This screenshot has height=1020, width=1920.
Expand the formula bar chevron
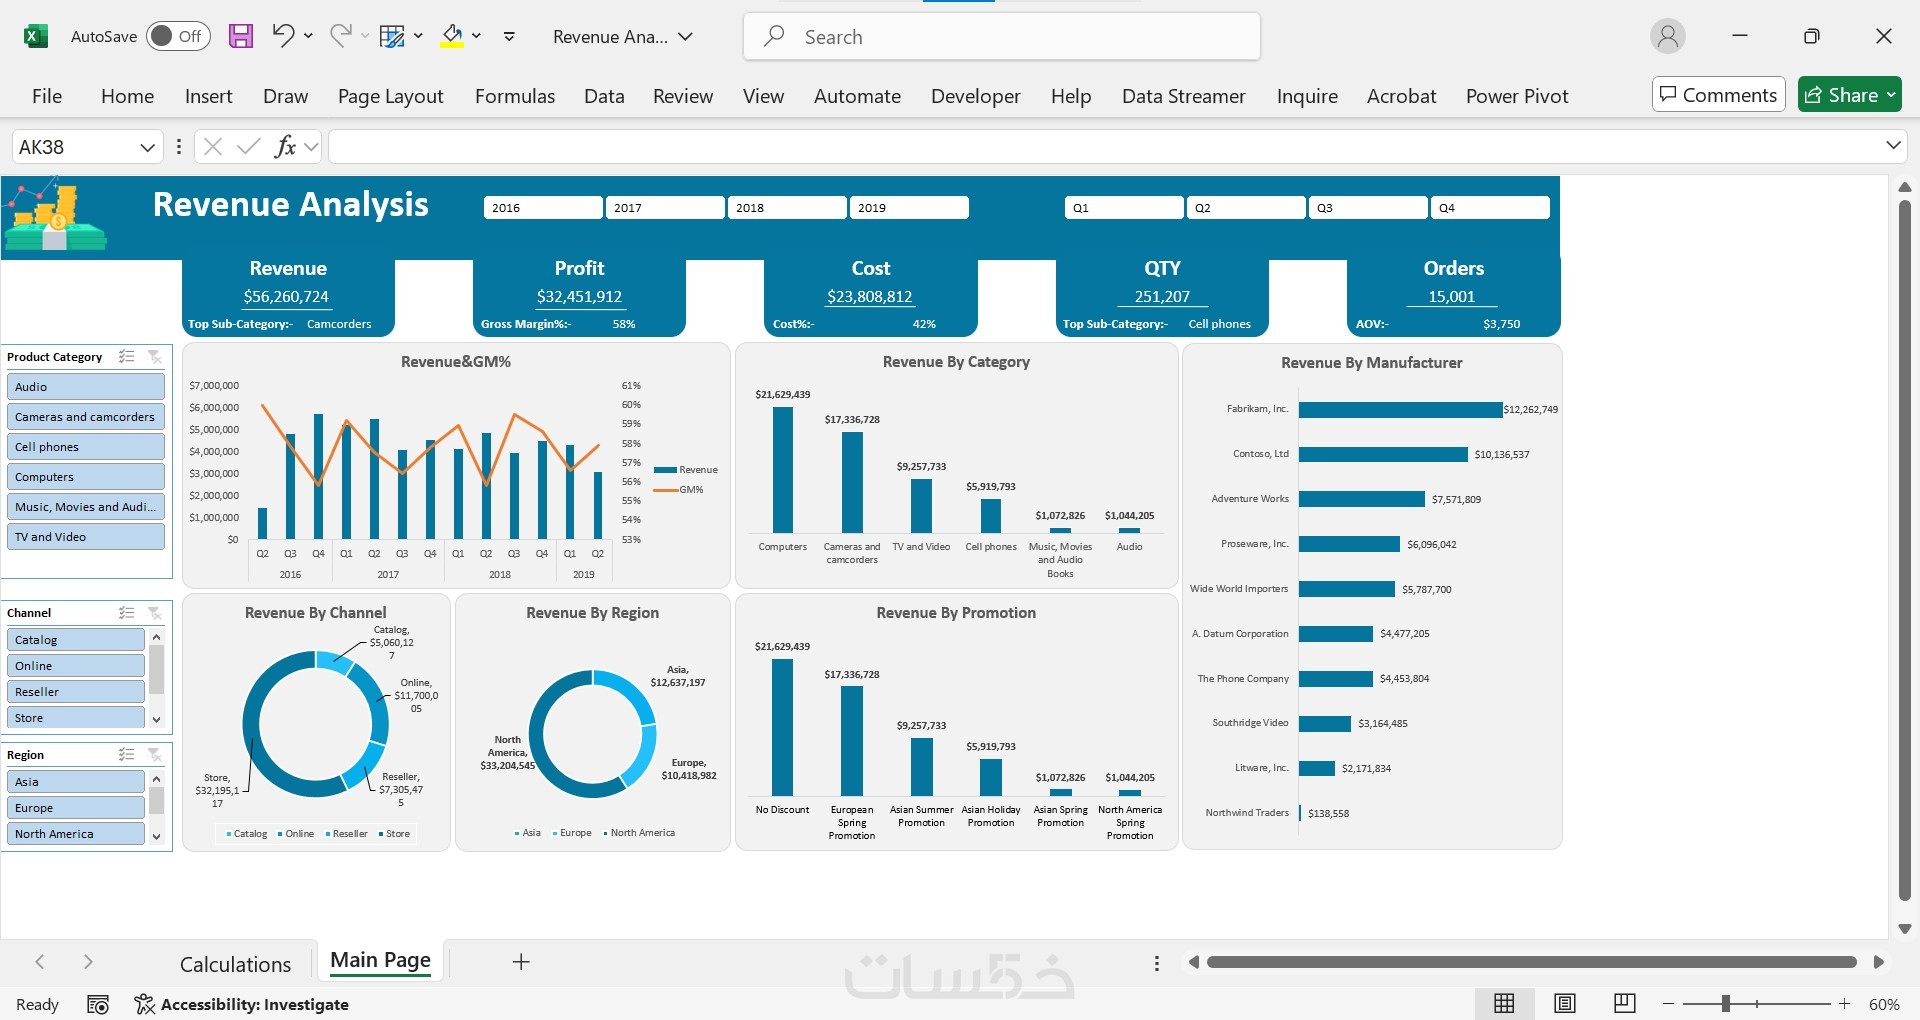(x=1893, y=146)
